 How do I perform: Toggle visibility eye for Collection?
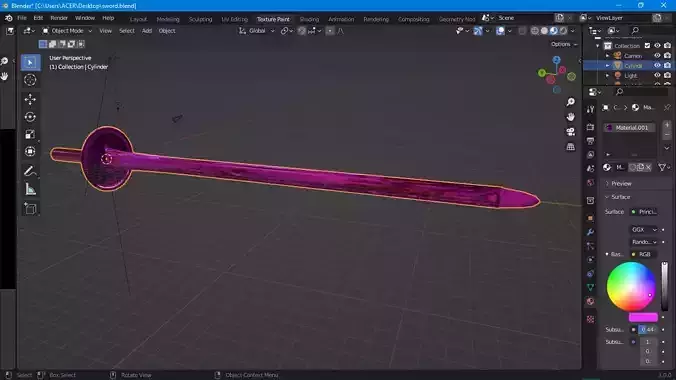[x=657, y=46]
